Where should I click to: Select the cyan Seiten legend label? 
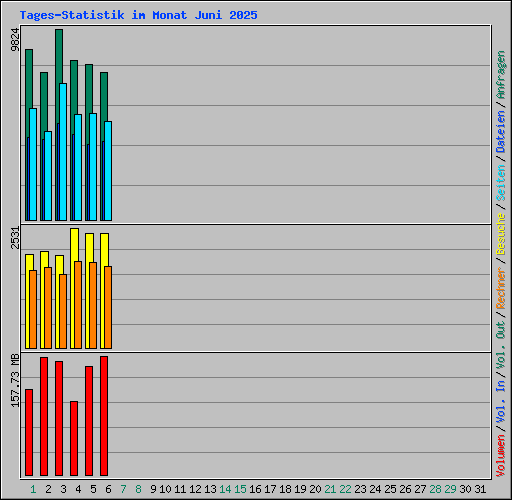tap(501, 183)
